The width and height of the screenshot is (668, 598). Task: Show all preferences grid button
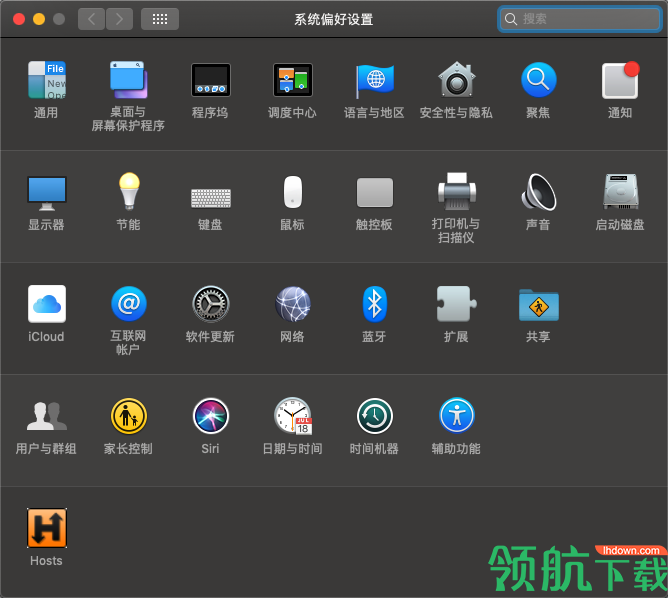point(160,19)
